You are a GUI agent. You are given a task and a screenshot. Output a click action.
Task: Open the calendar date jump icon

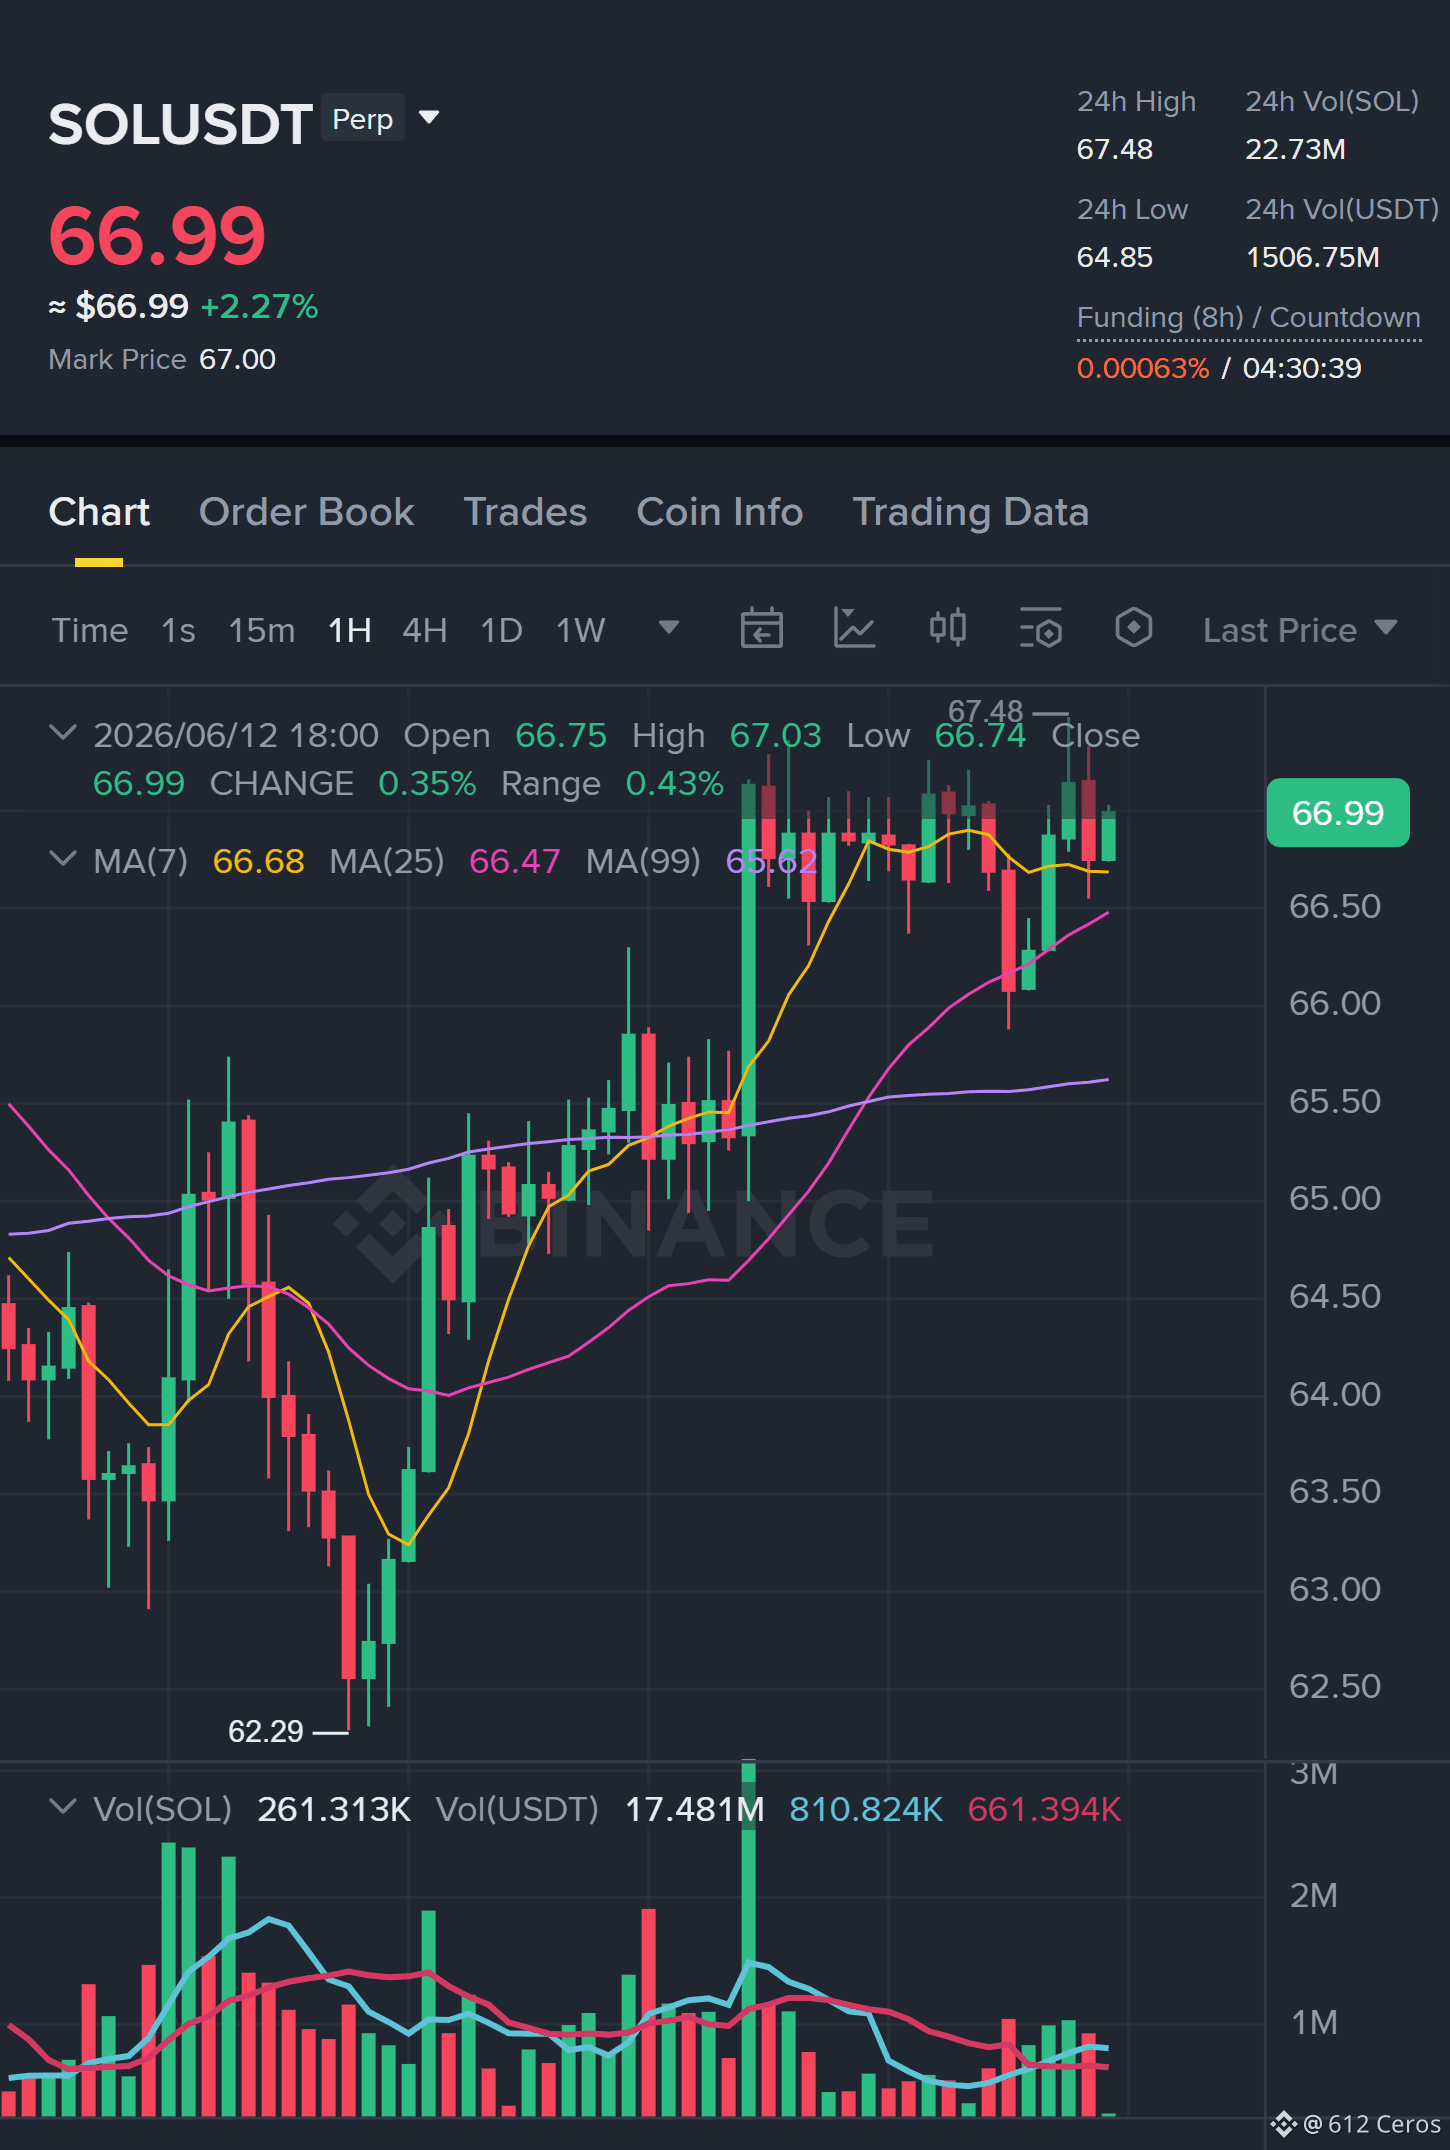[x=761, y=629]
